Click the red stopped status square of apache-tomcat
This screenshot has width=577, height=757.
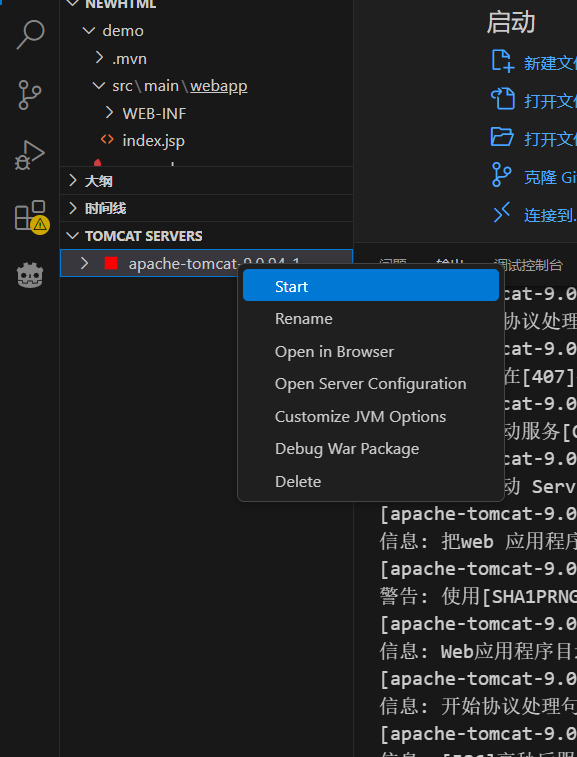111,263
